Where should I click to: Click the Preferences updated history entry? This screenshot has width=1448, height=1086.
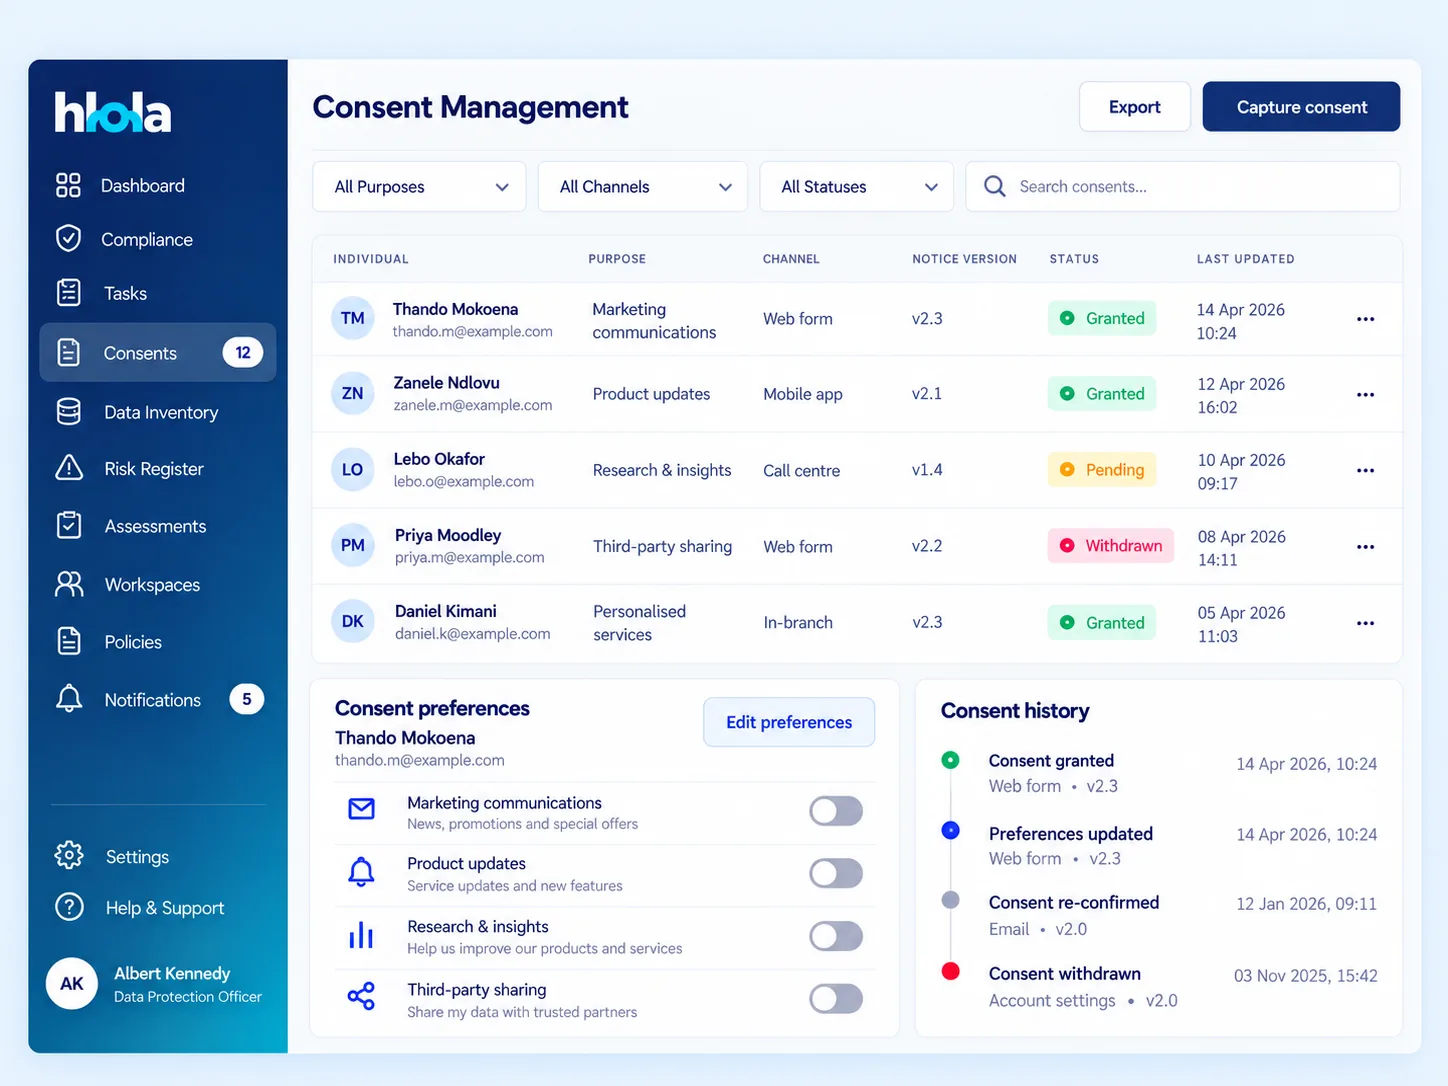click(1159, 846)
